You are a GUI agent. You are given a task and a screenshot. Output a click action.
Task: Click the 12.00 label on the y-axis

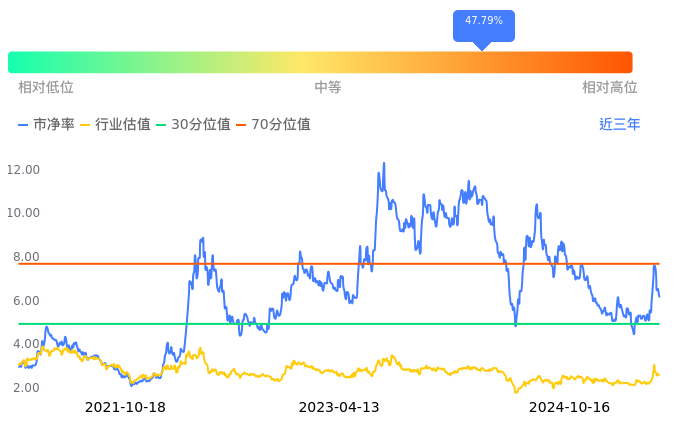(24, 170)
